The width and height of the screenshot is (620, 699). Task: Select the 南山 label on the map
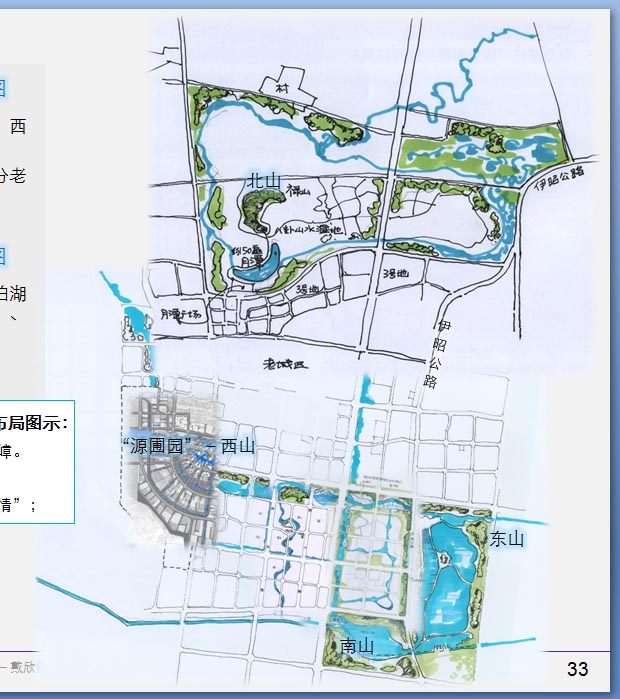click(357, 646)
